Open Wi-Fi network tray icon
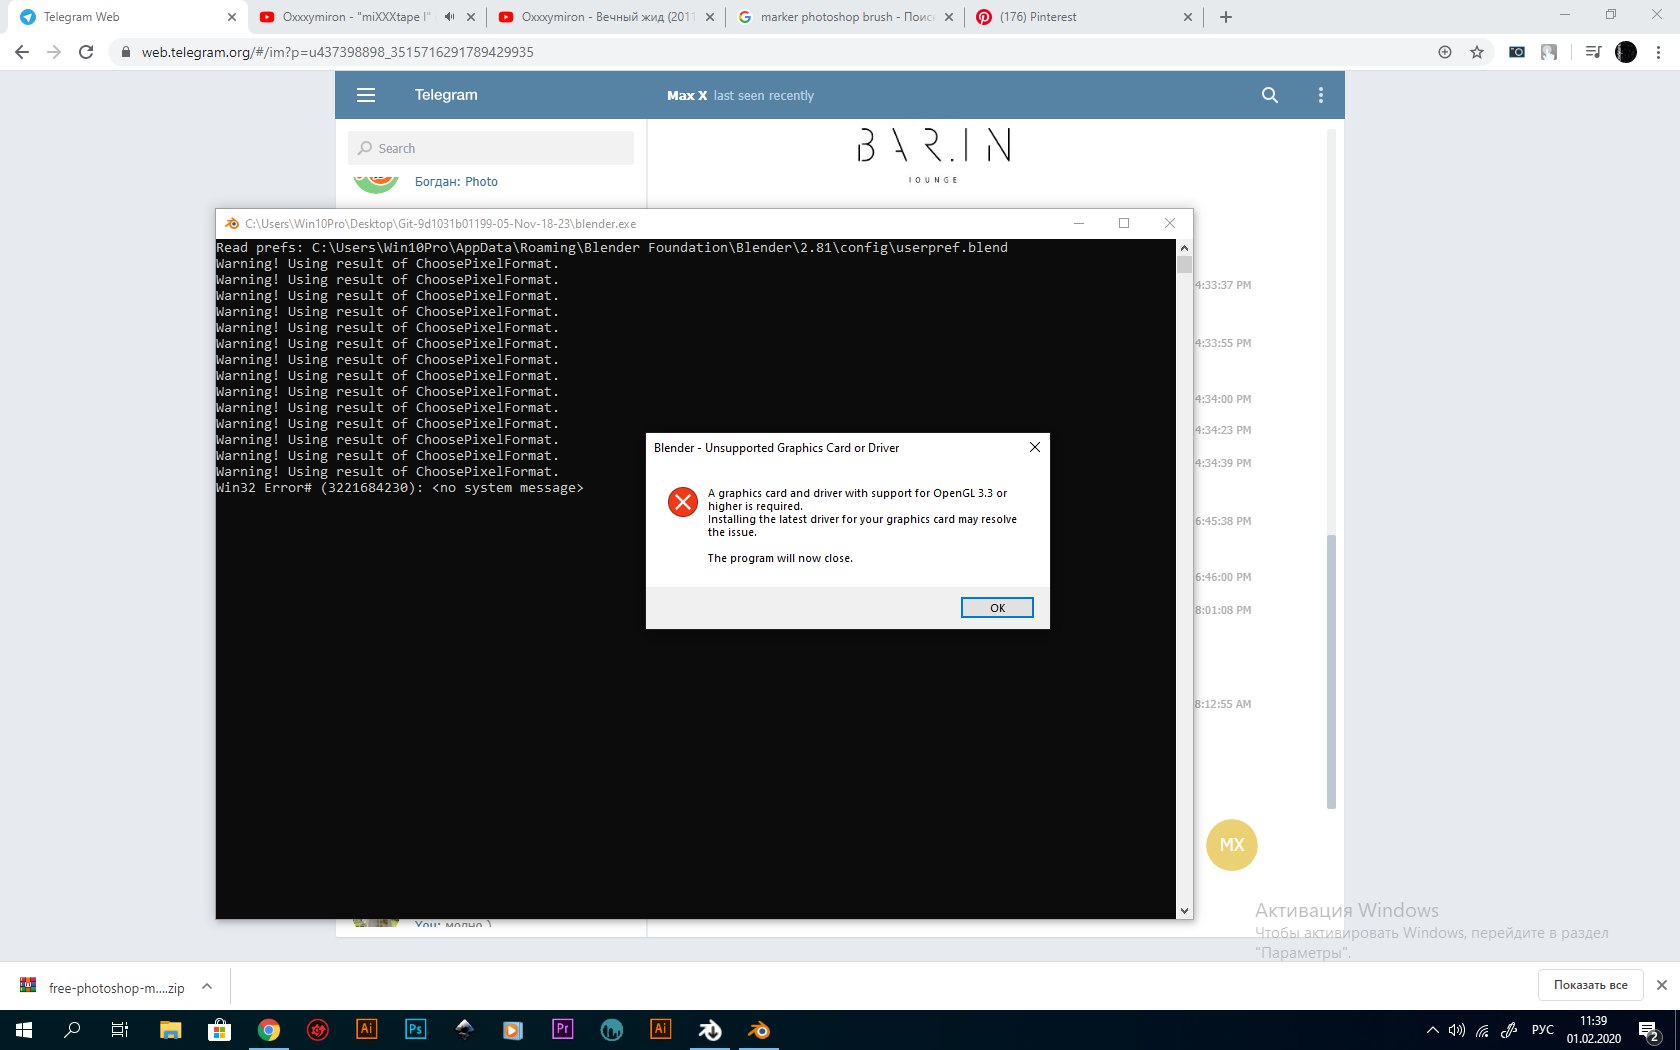This screenshot has height=1050, width=1680. point(1482,1030)
